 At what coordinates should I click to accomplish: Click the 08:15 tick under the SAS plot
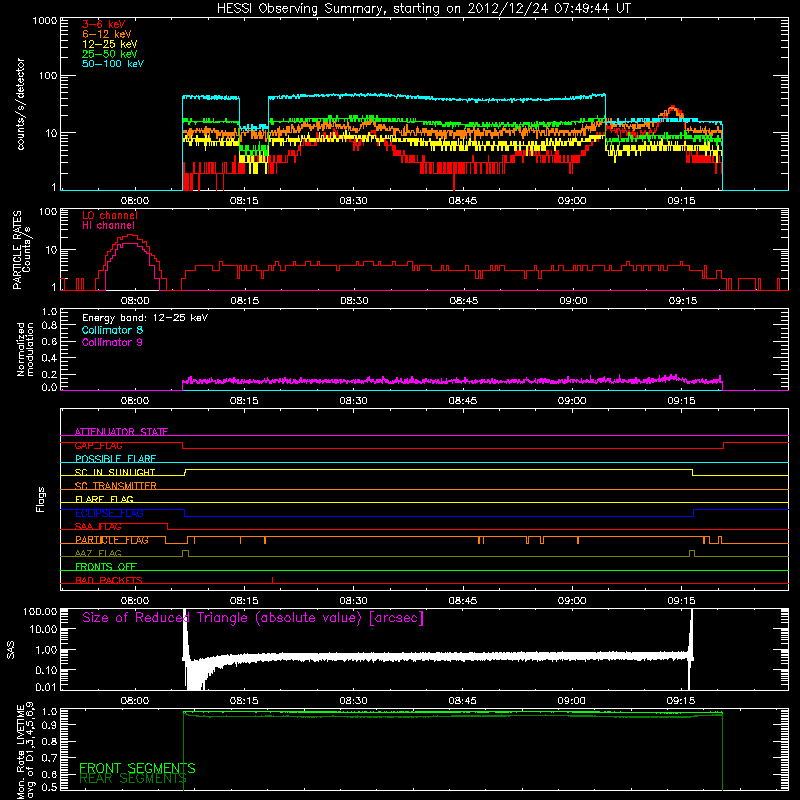tap(244, 701)
